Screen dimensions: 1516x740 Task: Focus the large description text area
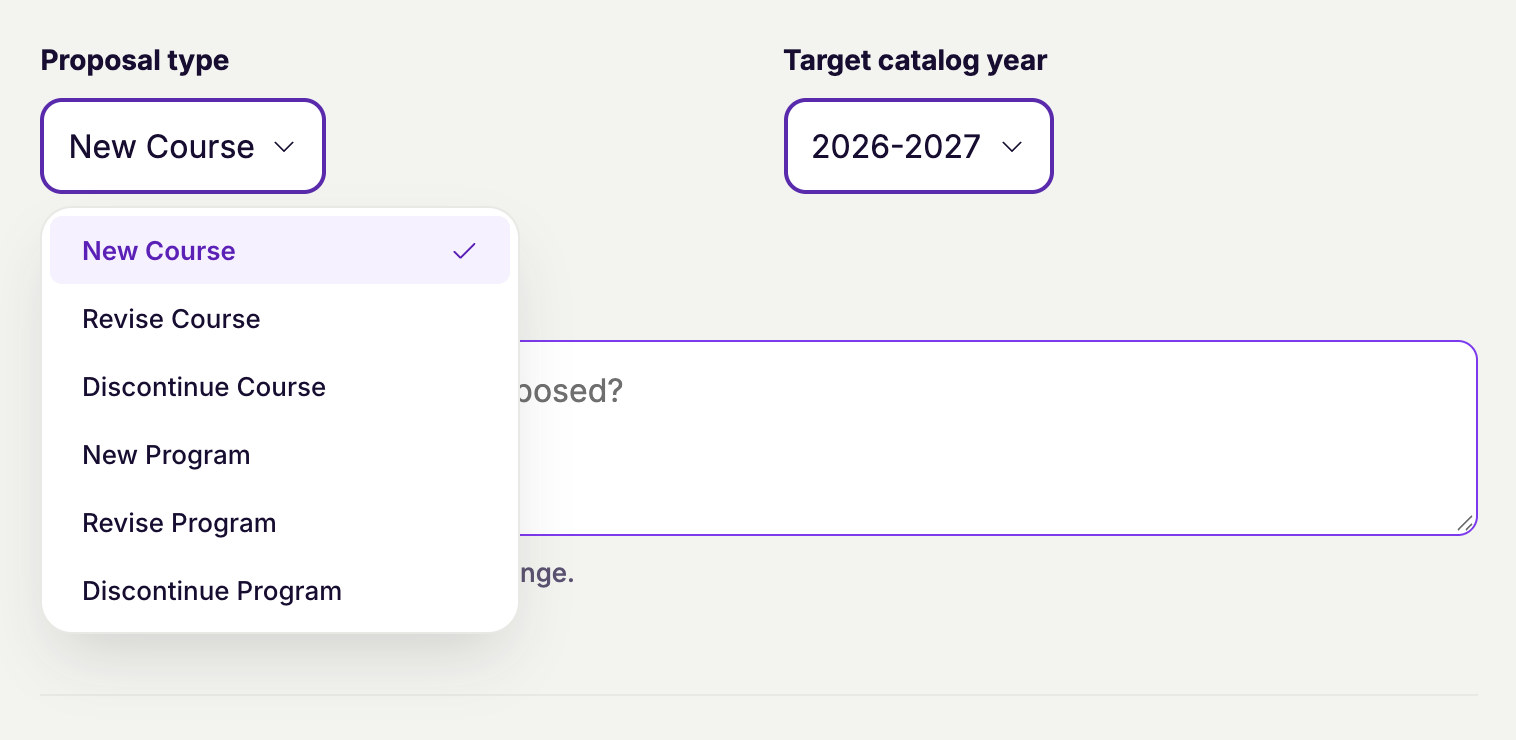(x=997, y=438)
